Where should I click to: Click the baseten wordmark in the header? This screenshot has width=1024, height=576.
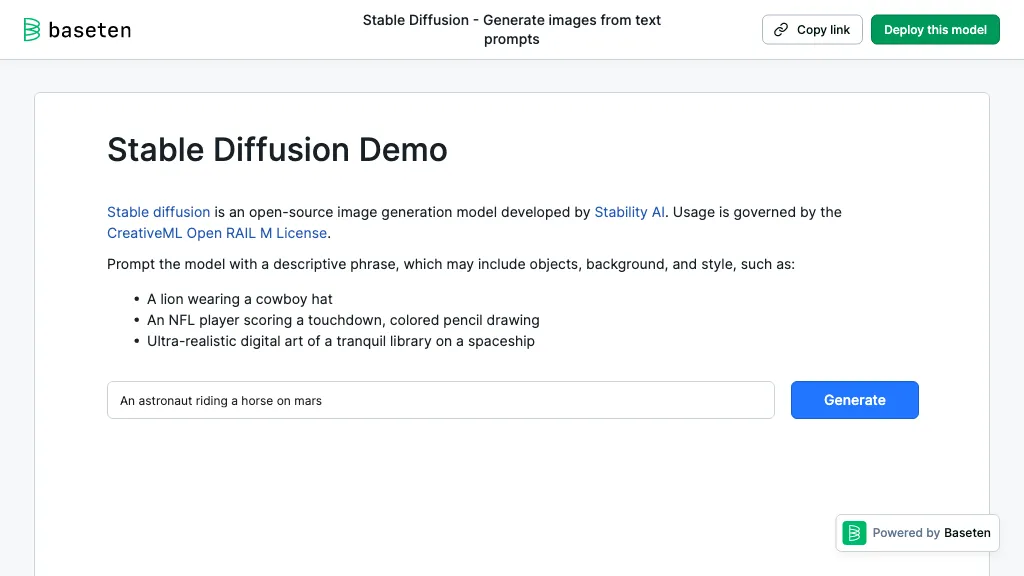(x=90, y=30)
